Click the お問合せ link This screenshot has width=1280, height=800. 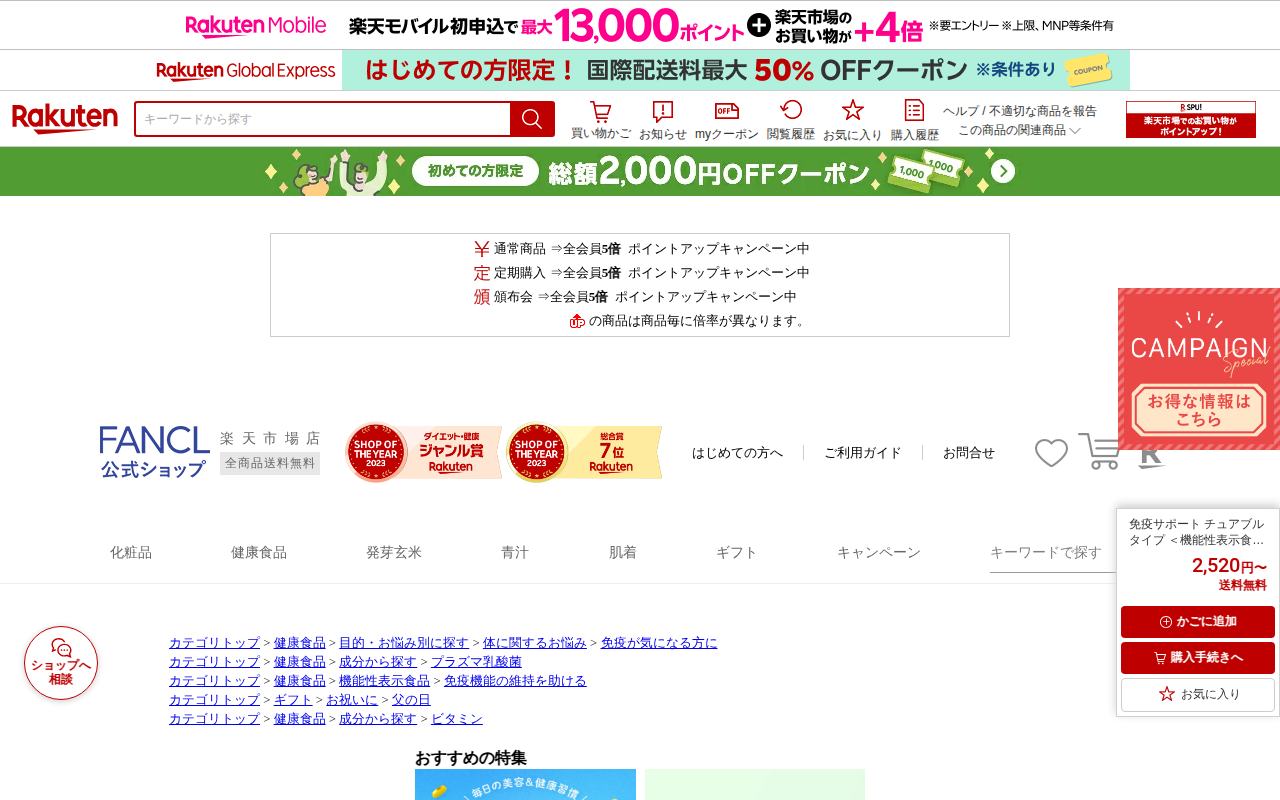point(969,453)
